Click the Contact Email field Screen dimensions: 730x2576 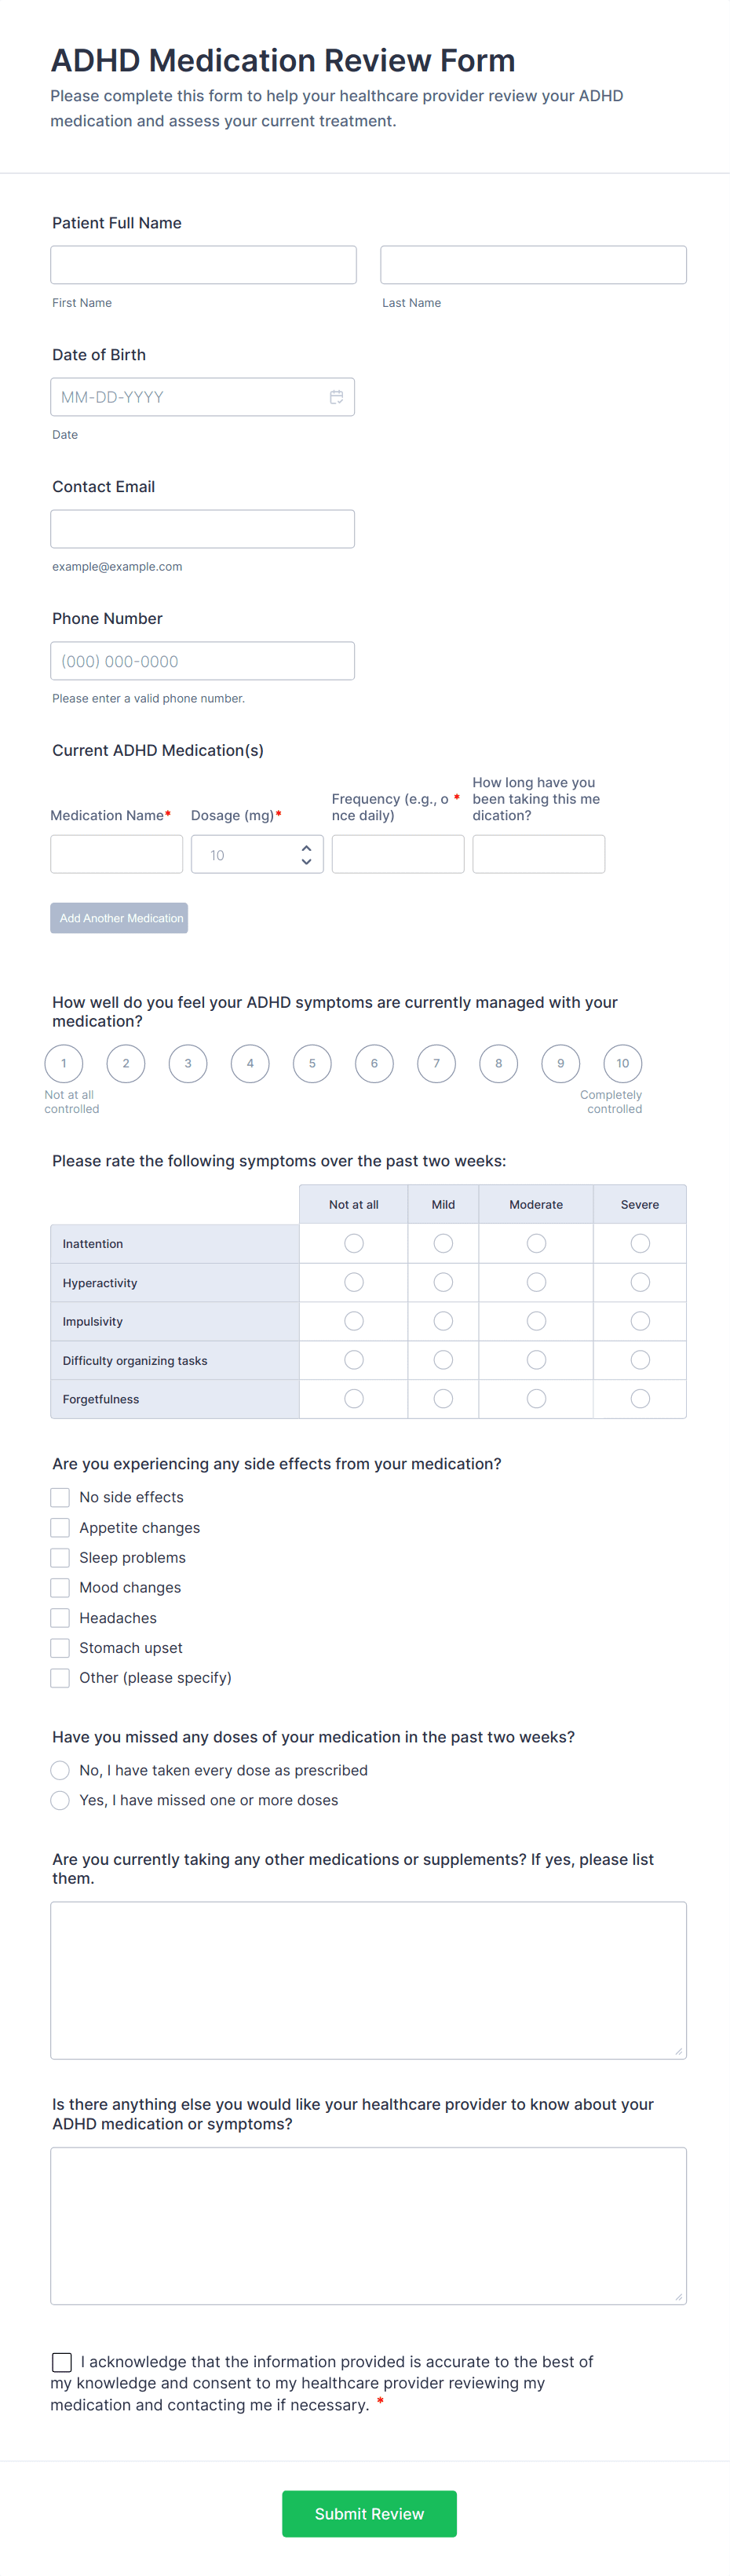pyautogui.click(x=202, y=529)
